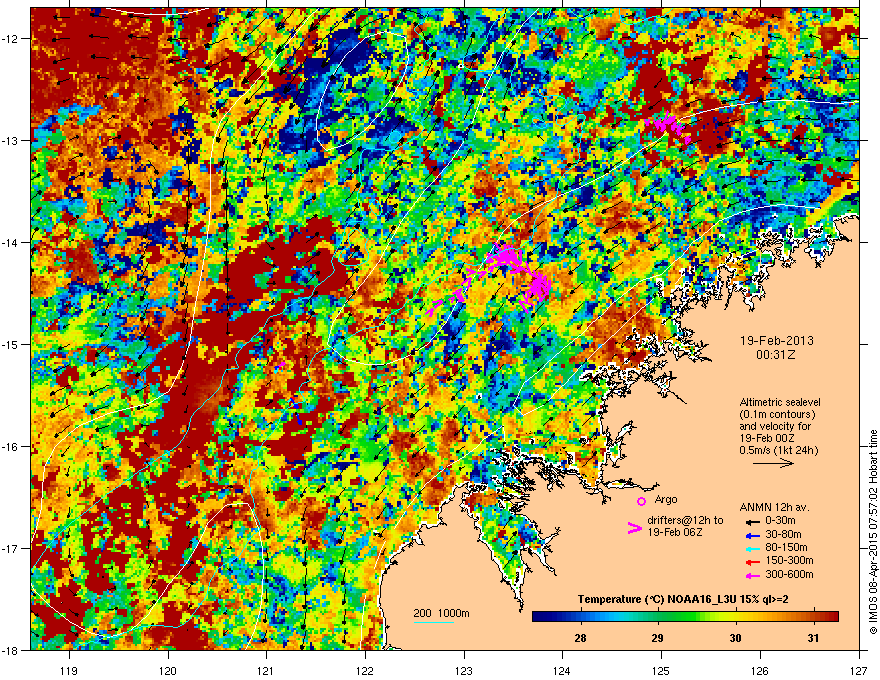The width and height of the screenshot is (880, 680).
Task: Click the '0.5m/s (1kt 24h)' text
Action: 778,450
